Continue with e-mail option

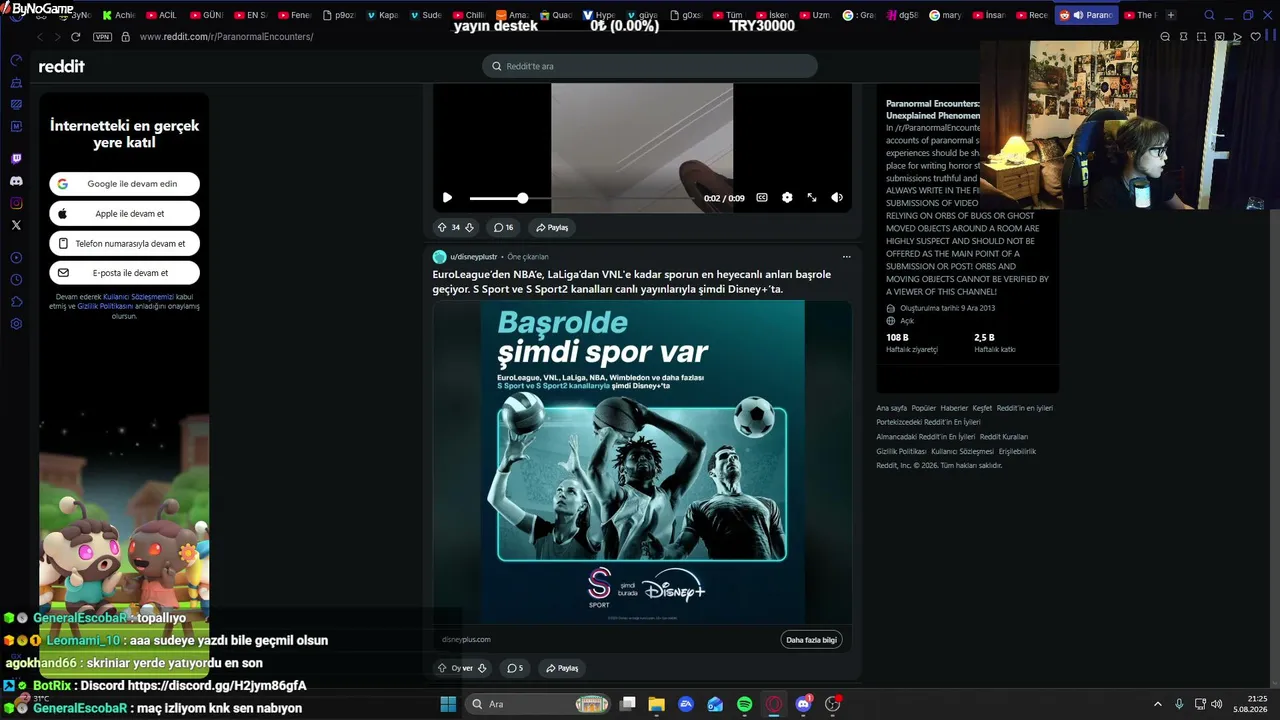tap(125, 273)
